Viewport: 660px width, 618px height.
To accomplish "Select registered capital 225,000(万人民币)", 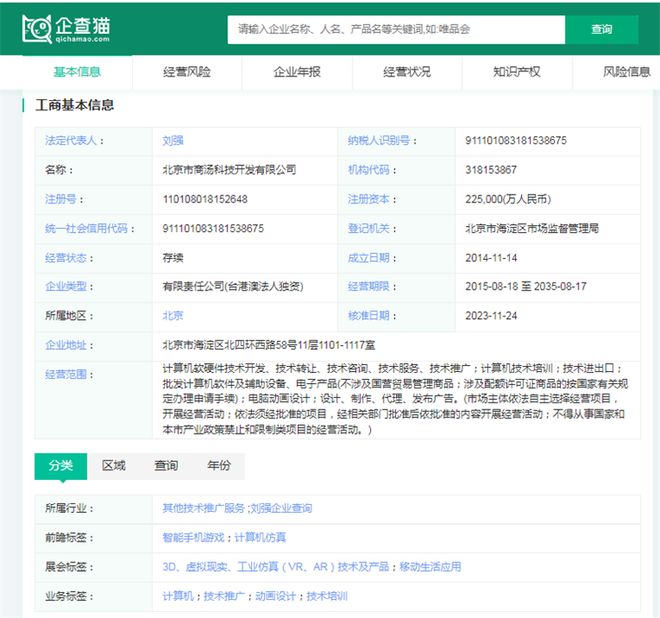I will point(508,199).
